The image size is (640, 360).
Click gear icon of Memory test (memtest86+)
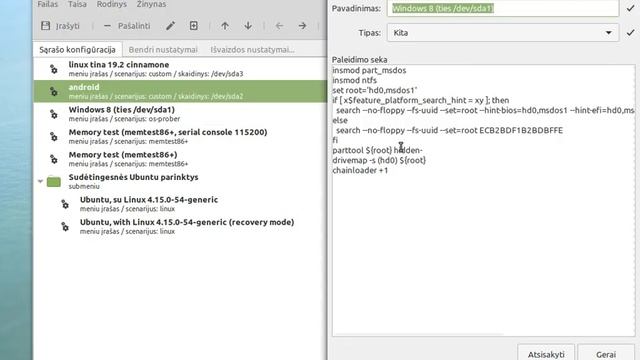(x=53, y=159)
